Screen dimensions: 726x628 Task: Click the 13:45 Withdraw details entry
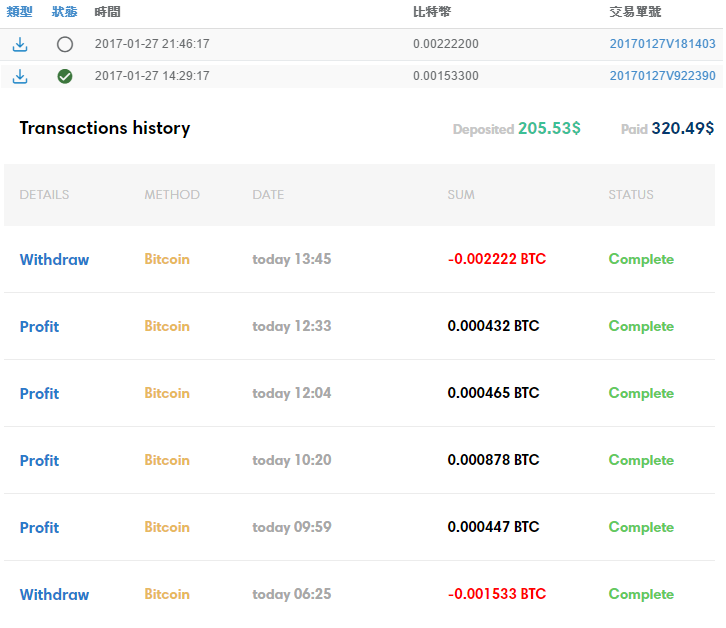[54, 259]
